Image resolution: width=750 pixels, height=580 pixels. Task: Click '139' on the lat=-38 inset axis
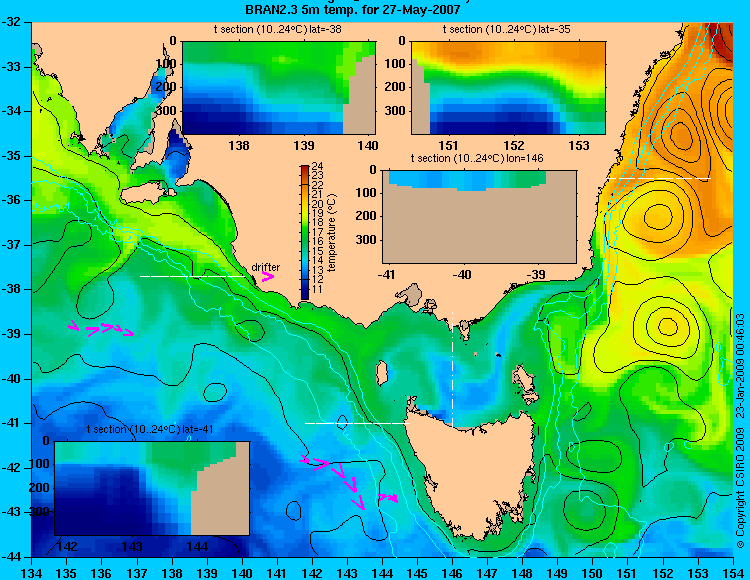point(304,145)
